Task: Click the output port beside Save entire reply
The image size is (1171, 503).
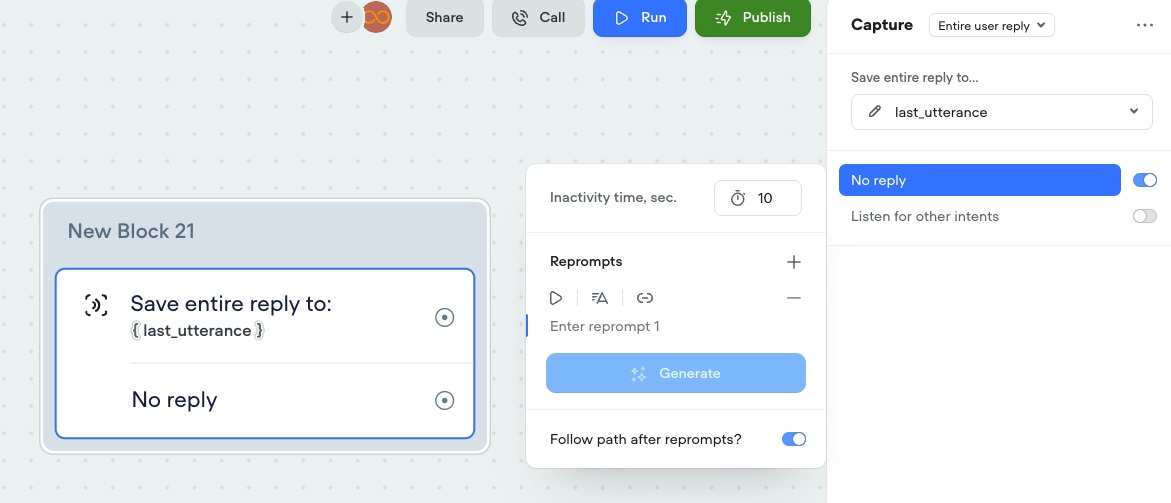Action: (445, 317)
